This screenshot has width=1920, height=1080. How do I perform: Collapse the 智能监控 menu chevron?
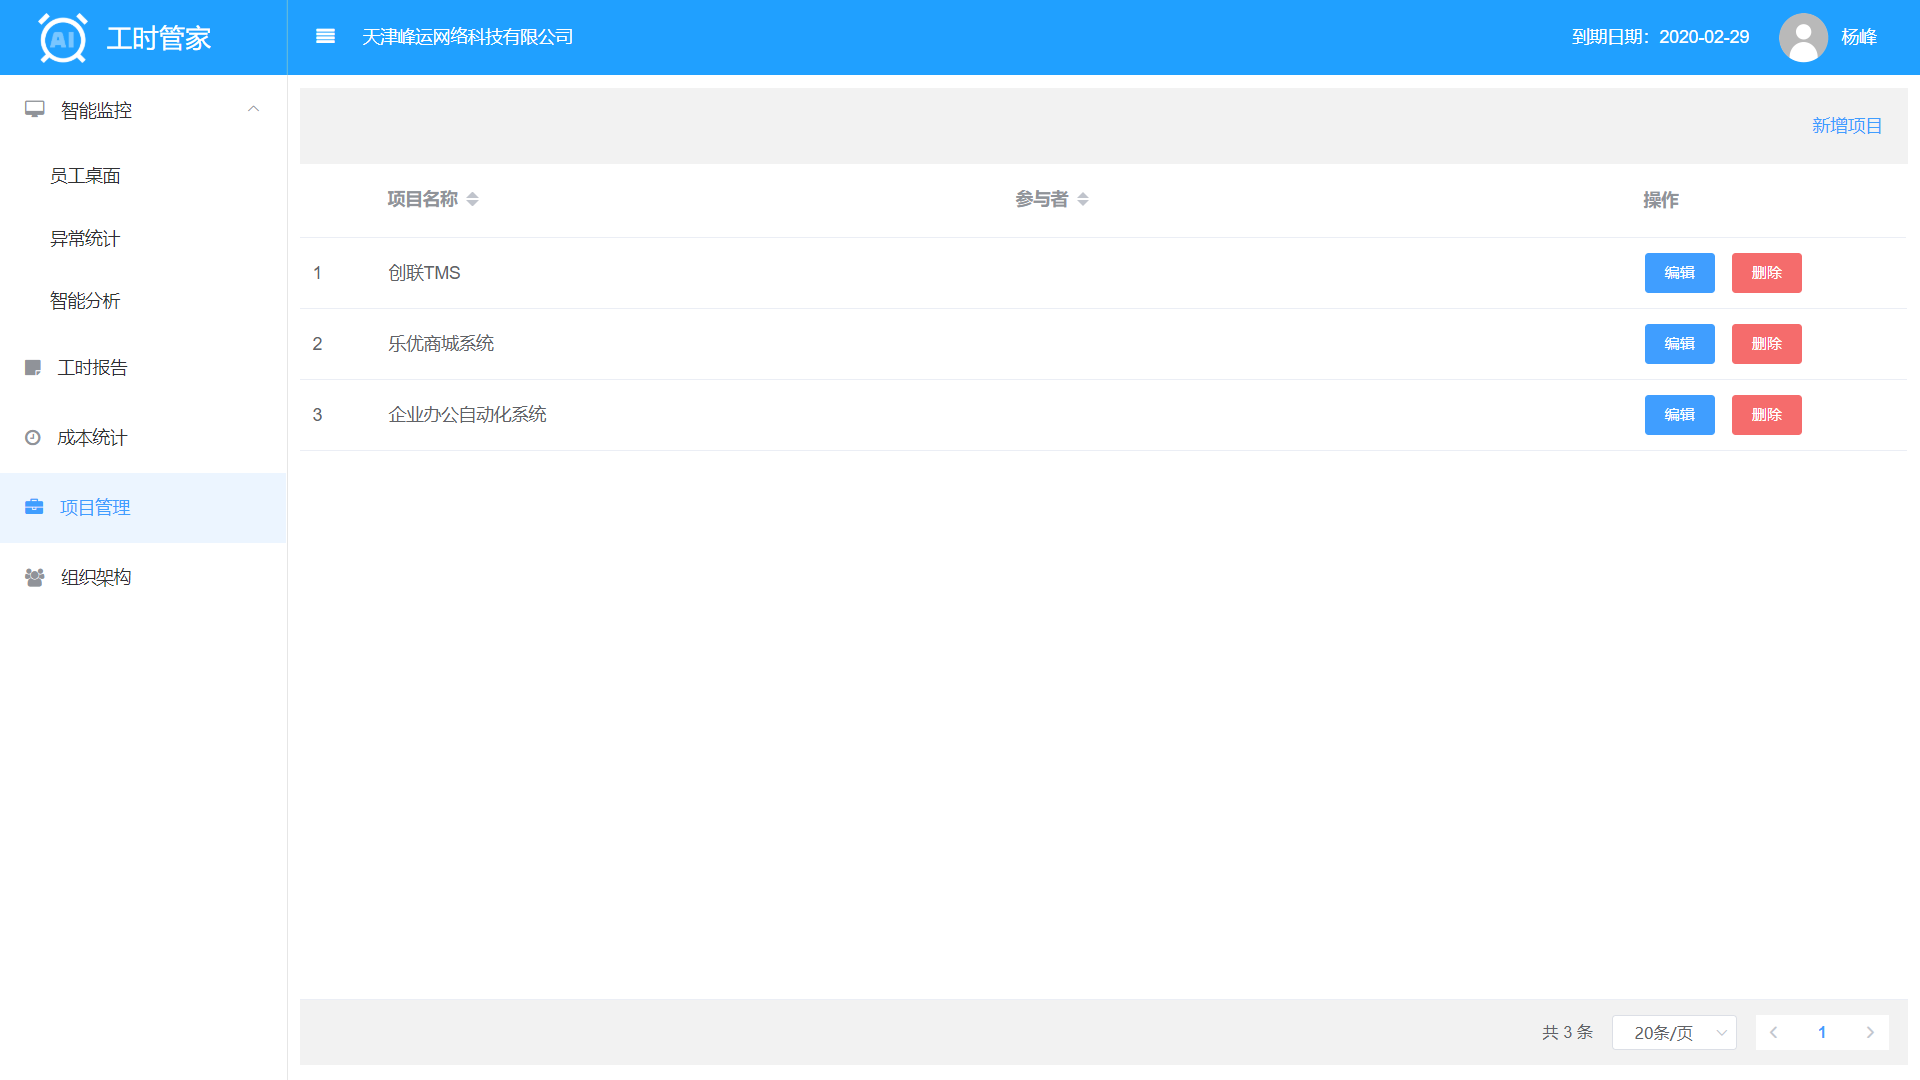[253, 109]
